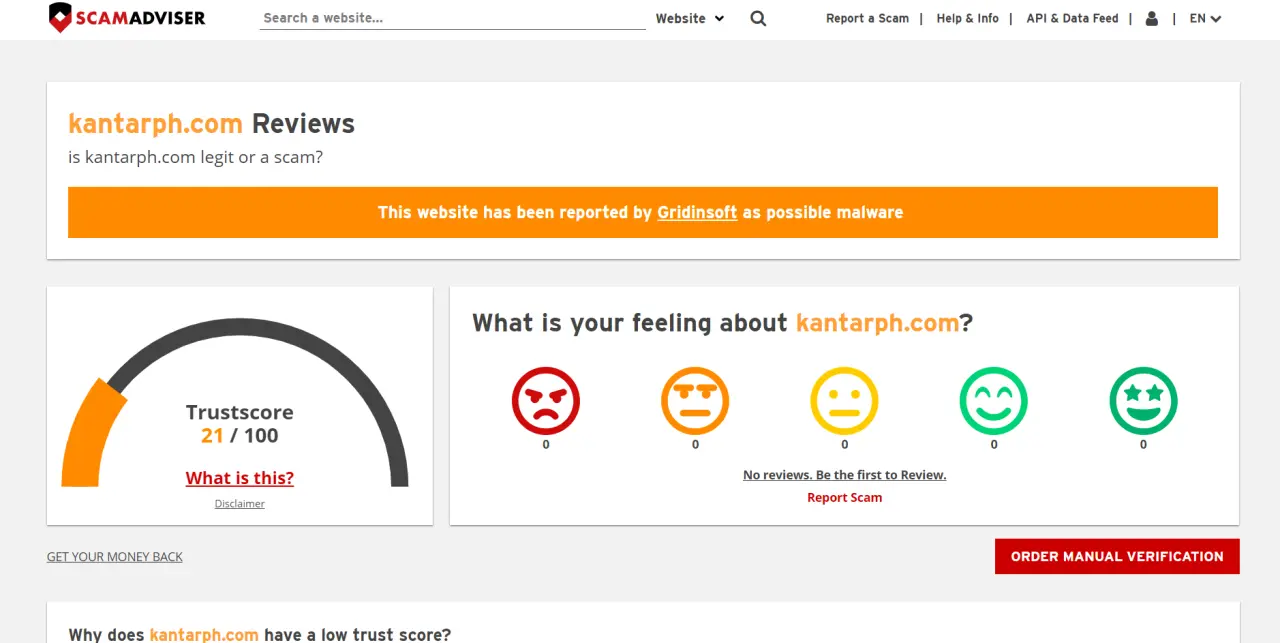Click the magnifier search icon
1280x643 pixels.
pyautogui.click(x=758, y=18)
